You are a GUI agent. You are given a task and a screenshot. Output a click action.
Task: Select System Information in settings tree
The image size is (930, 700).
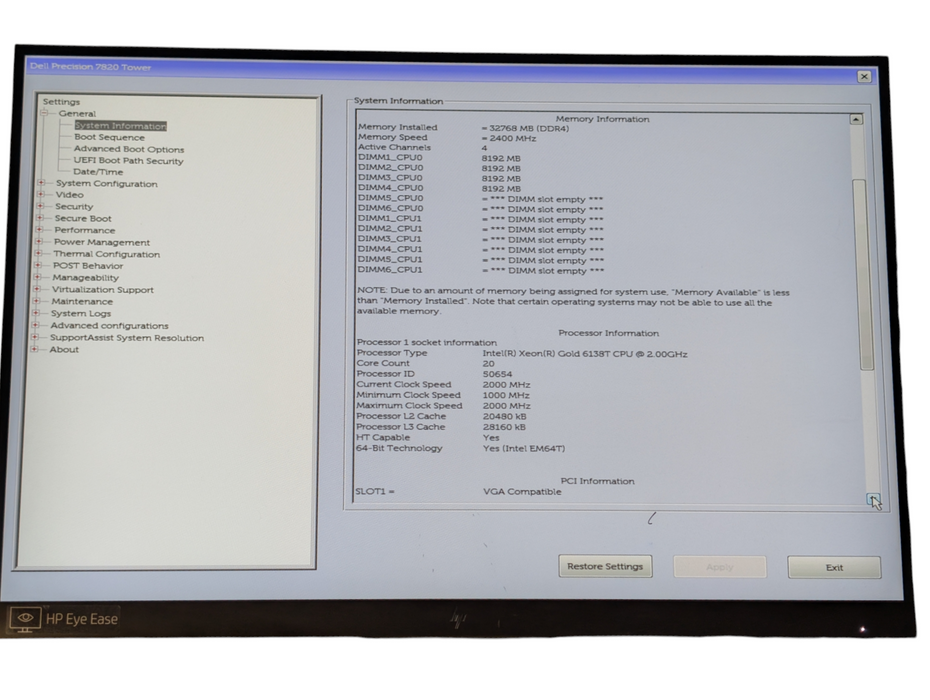click(120, 126)
